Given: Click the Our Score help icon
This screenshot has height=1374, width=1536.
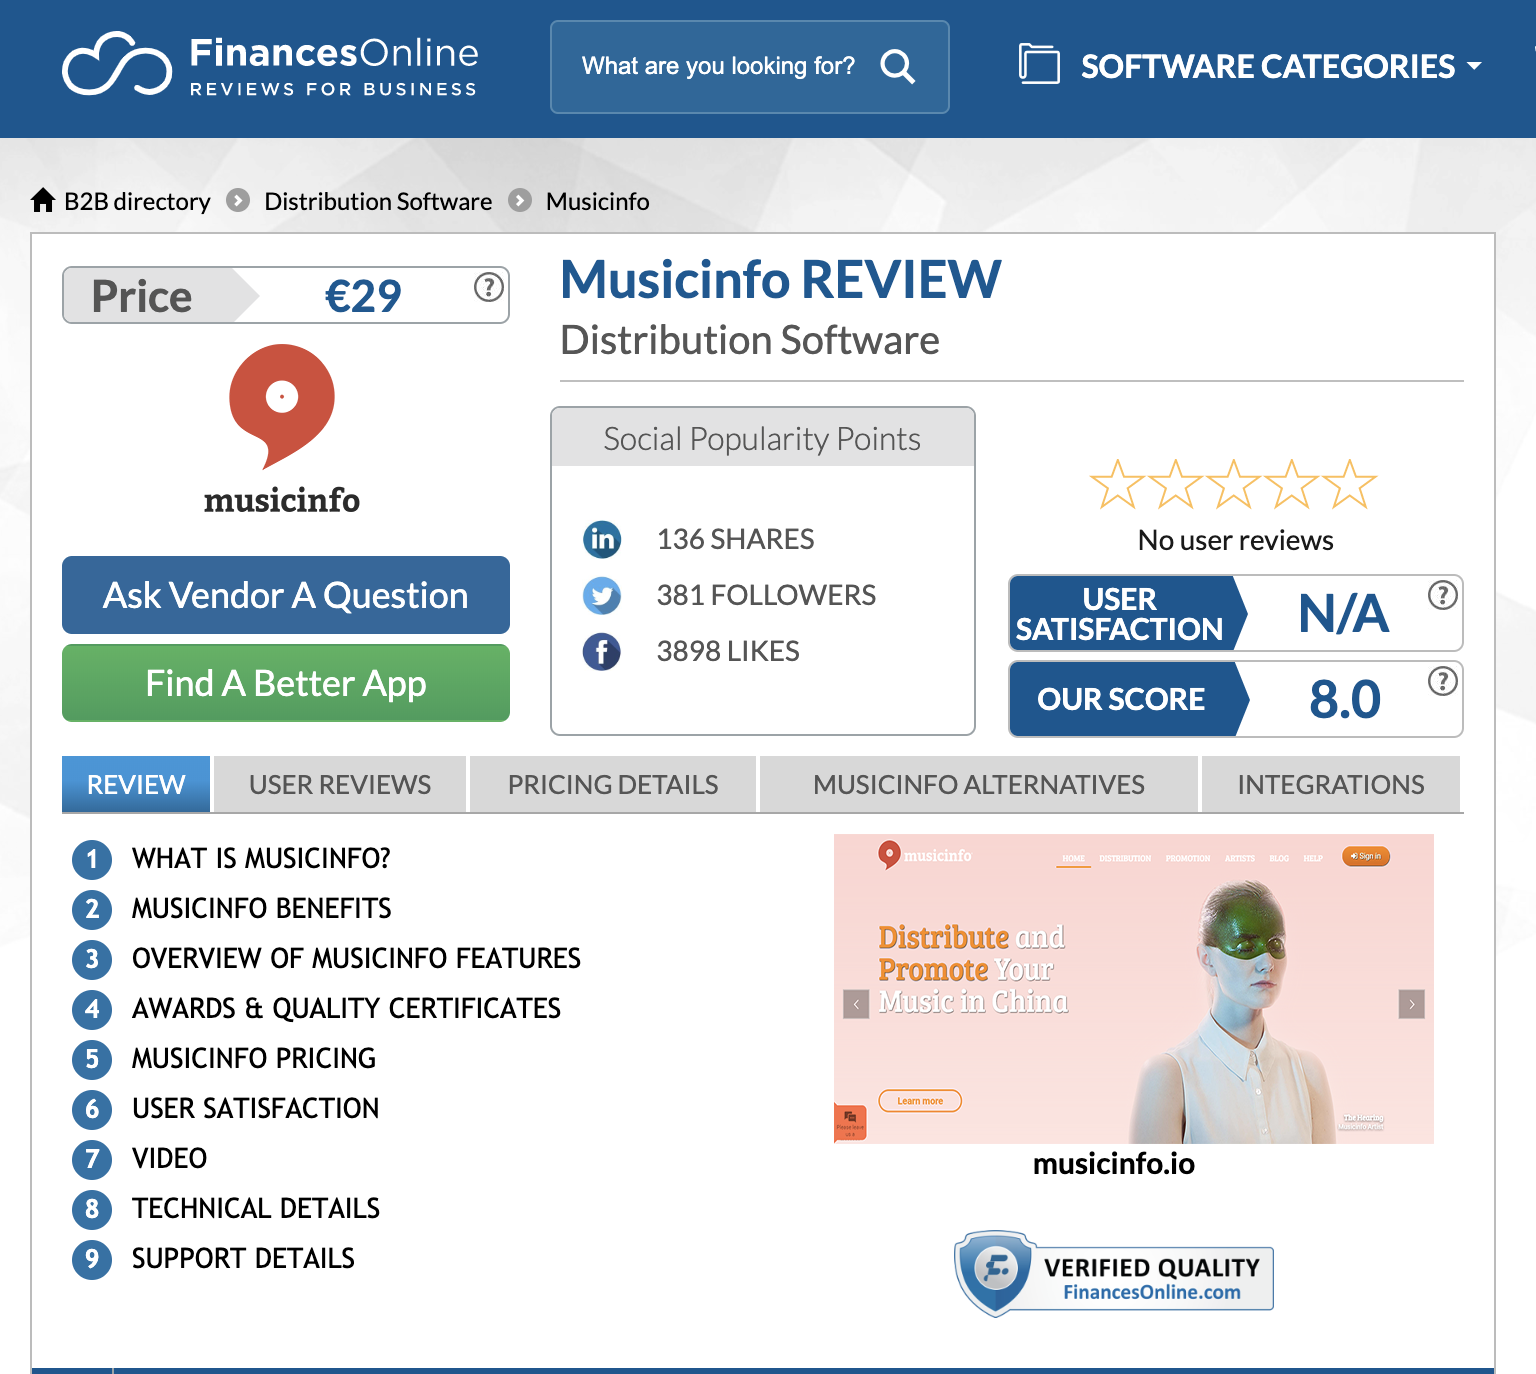Looking at the screenshot, I should click(1442, 681).
